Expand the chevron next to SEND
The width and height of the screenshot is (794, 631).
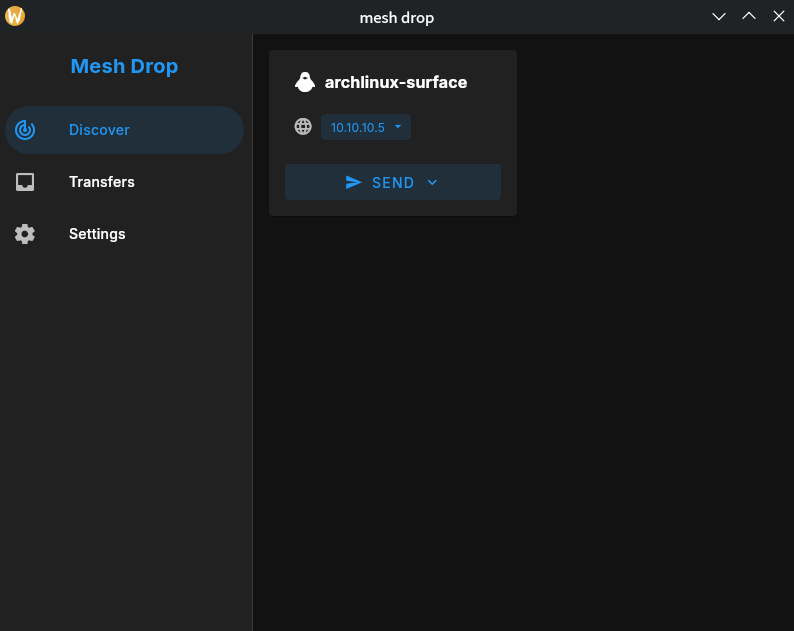(432, 182)
